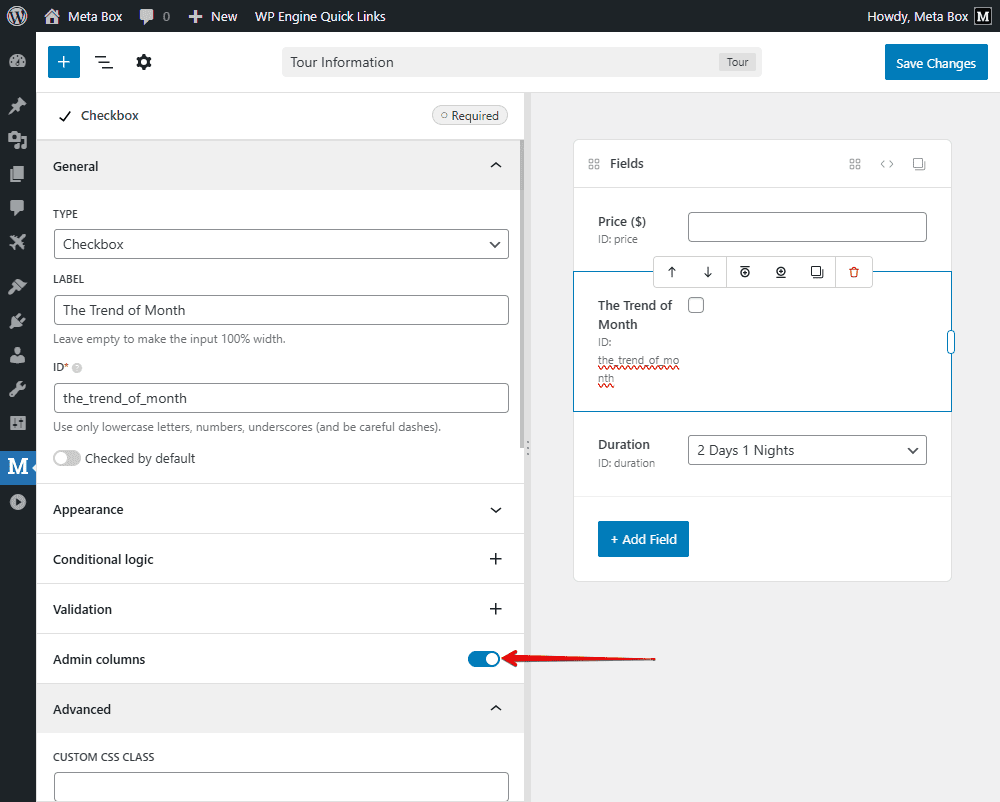Open the Howdy, Meta Box account menu

916,15
